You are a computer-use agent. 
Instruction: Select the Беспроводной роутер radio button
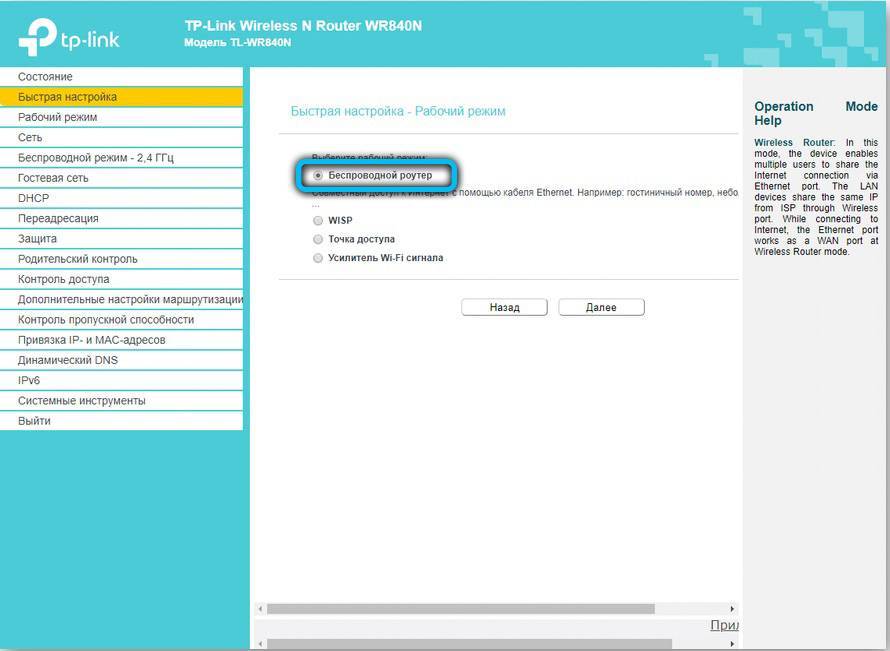[x=318, y=175]
